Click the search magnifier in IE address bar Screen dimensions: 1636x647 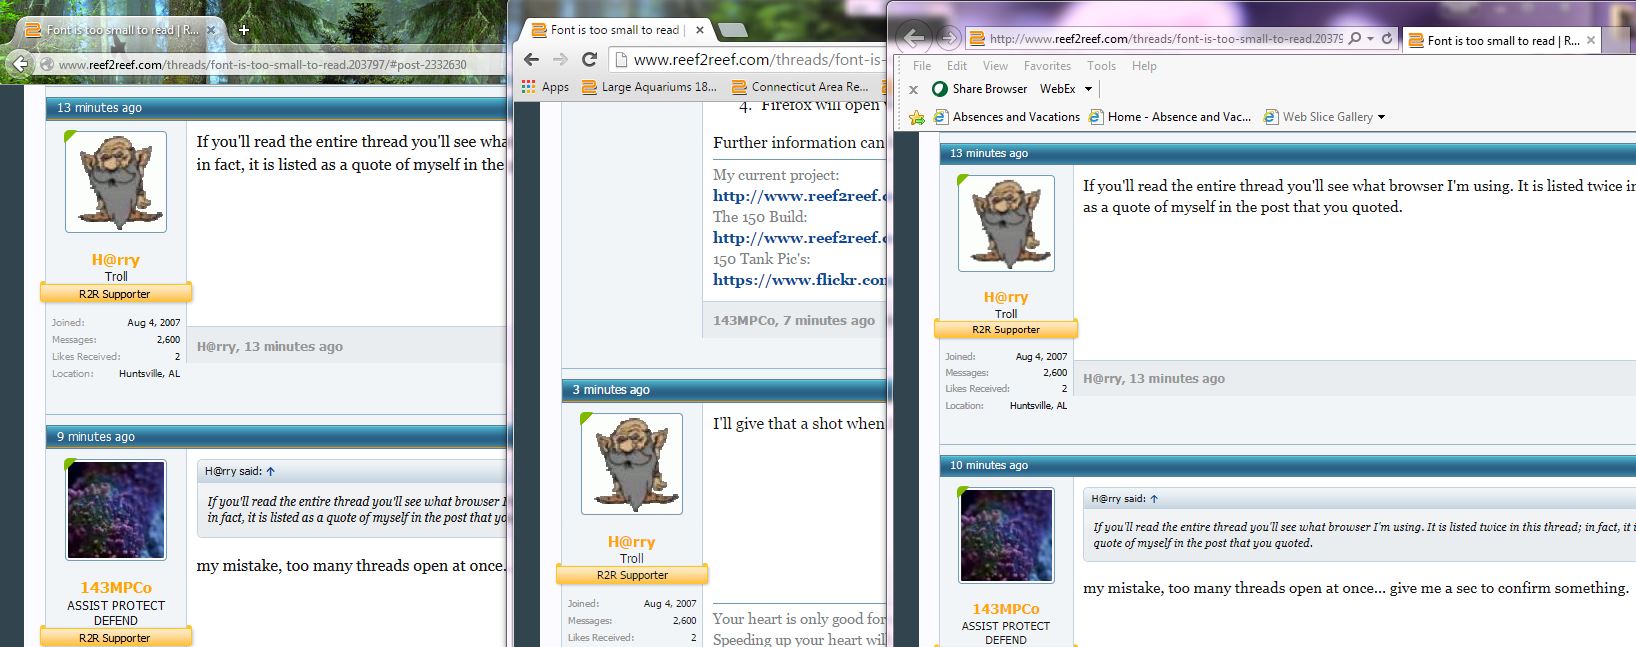pos(1355,39)
